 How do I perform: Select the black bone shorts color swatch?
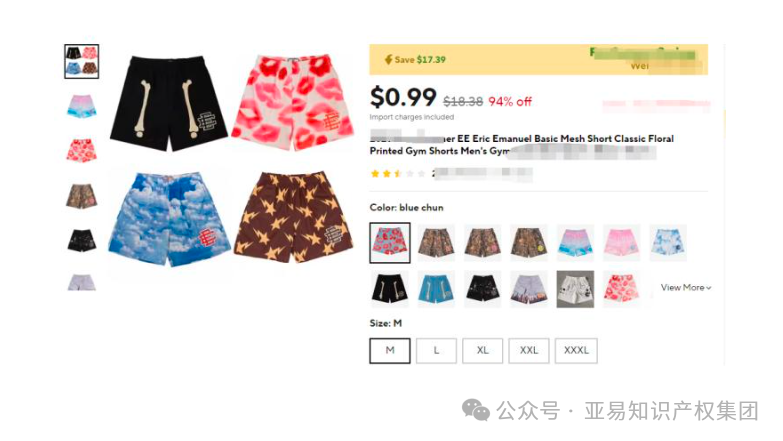[390, 289]
